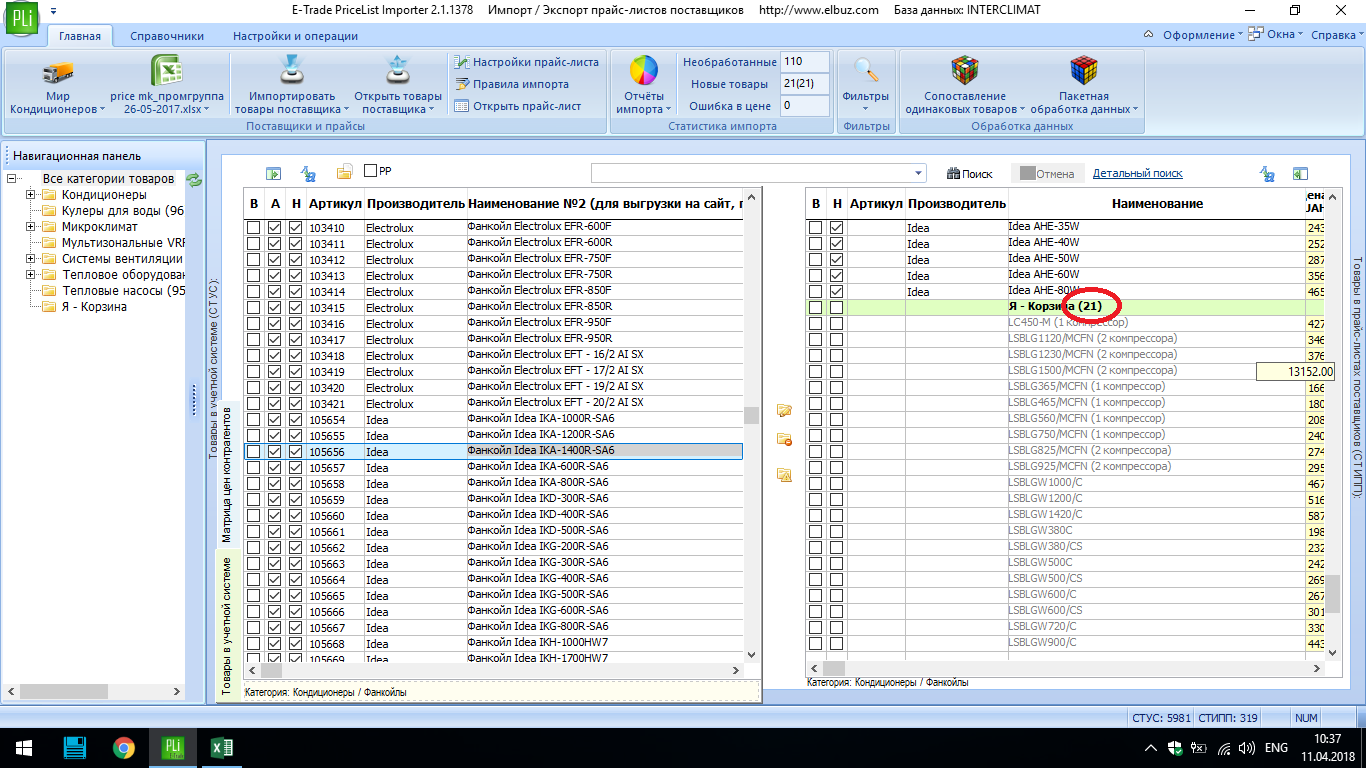Refresh the category tree with green arrows

[194, 180]
